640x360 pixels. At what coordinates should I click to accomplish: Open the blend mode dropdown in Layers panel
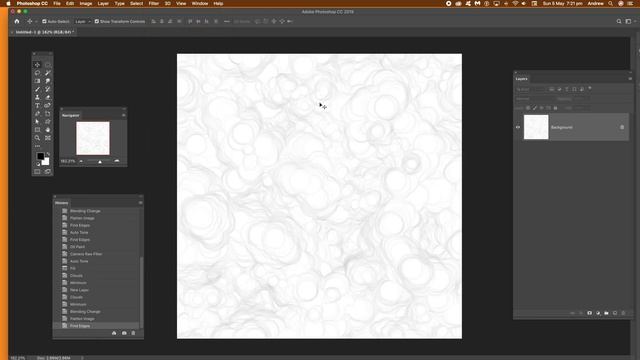(x=535, y=98)
